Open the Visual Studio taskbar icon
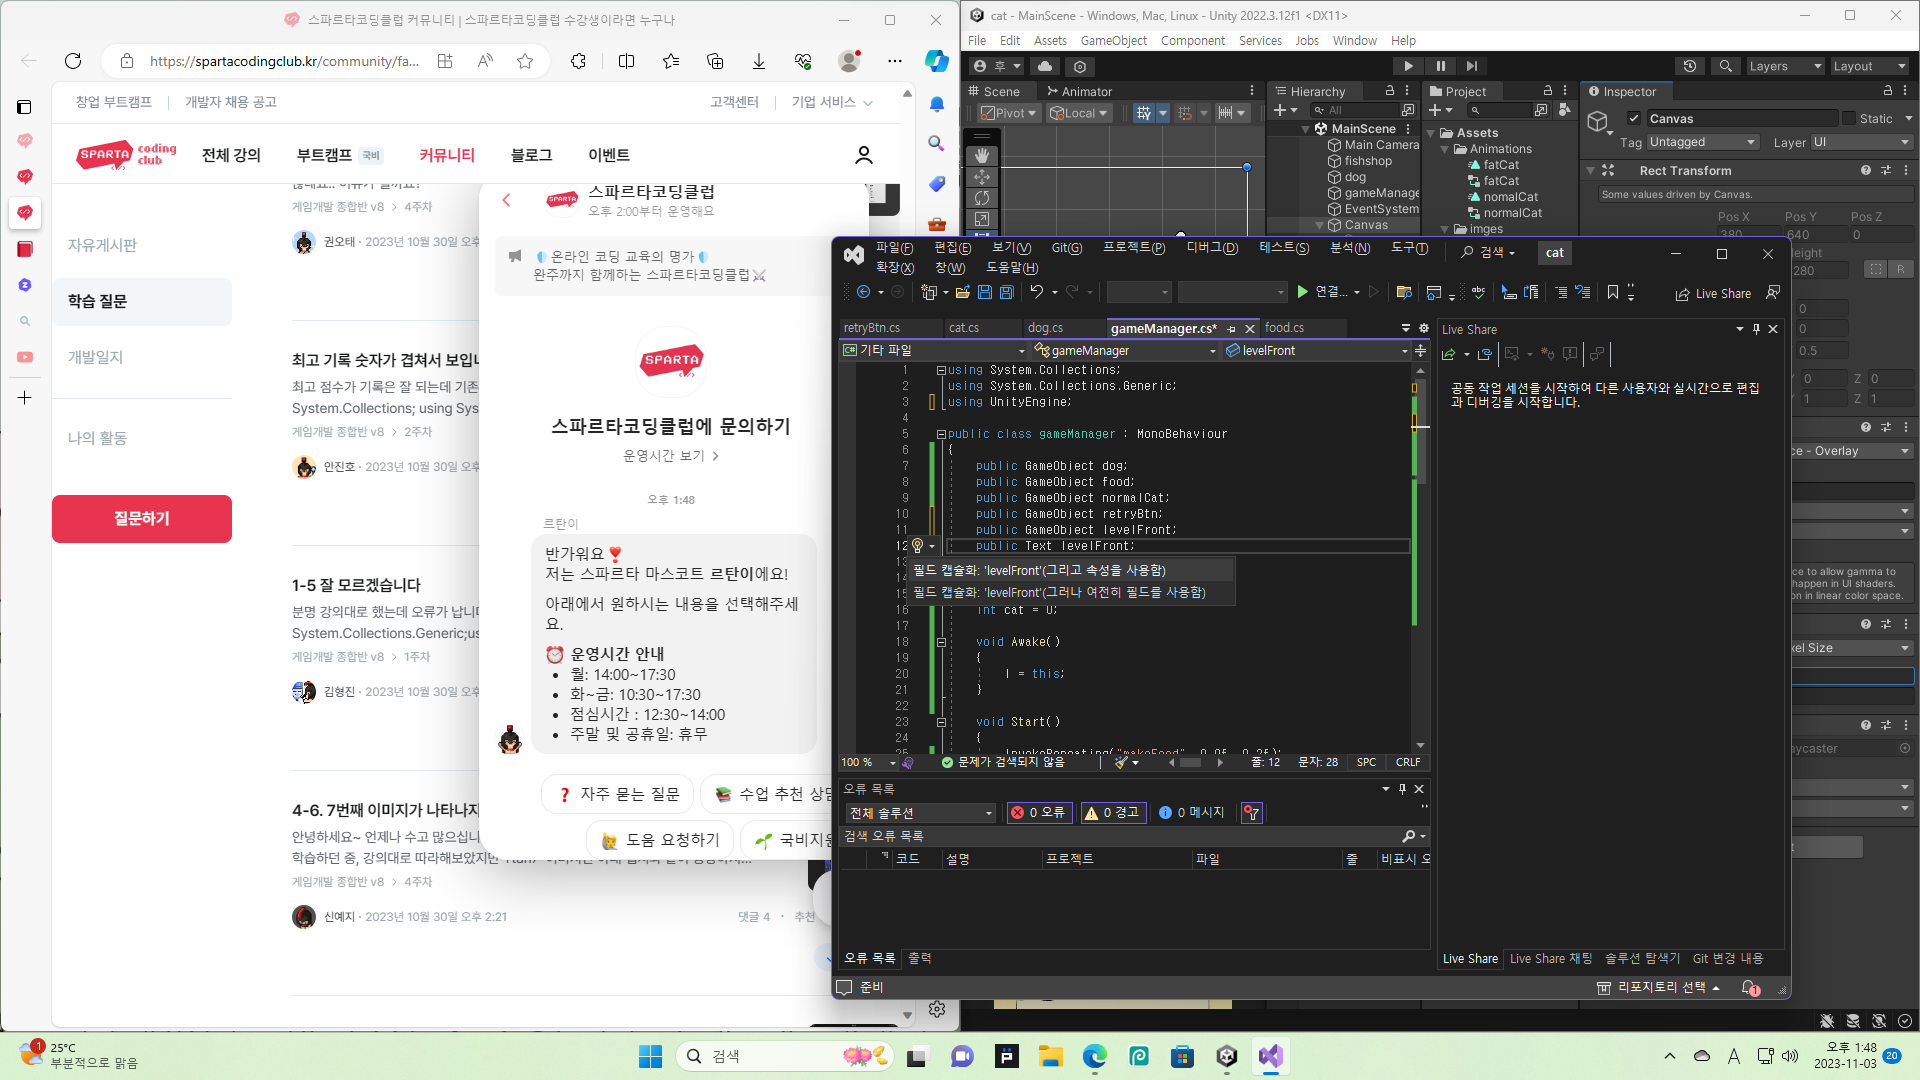The image size is (1920, 1080). tap(1271, 1056)
